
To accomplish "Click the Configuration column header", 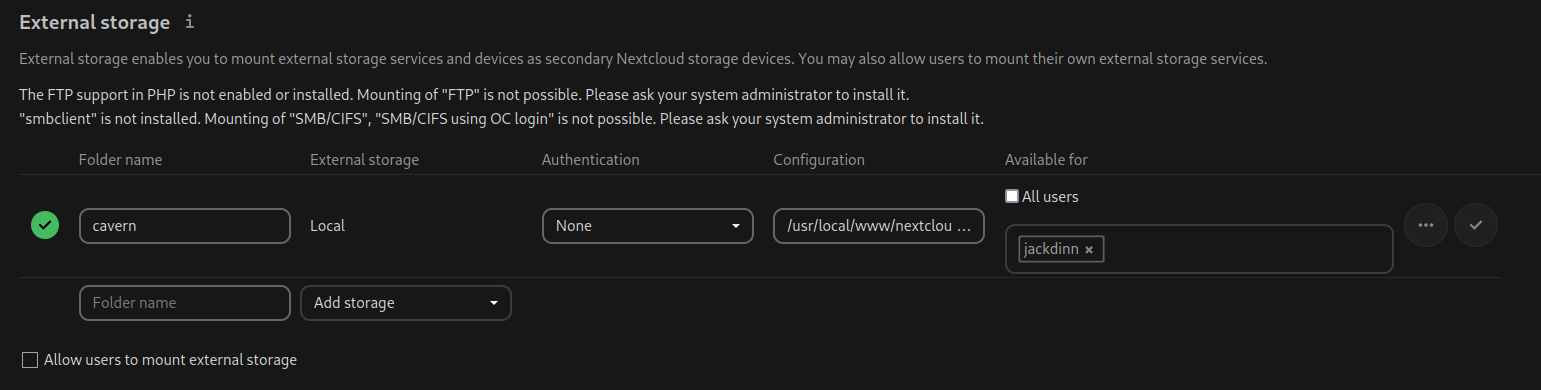I will [x=819, y=160].
